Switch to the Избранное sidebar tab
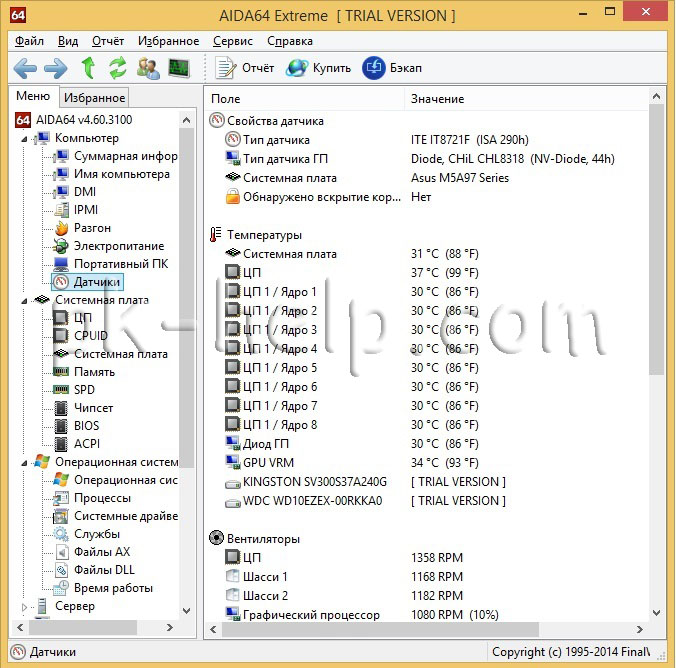Viewport: 676px width, 668px height. click(x=94, y=98)
